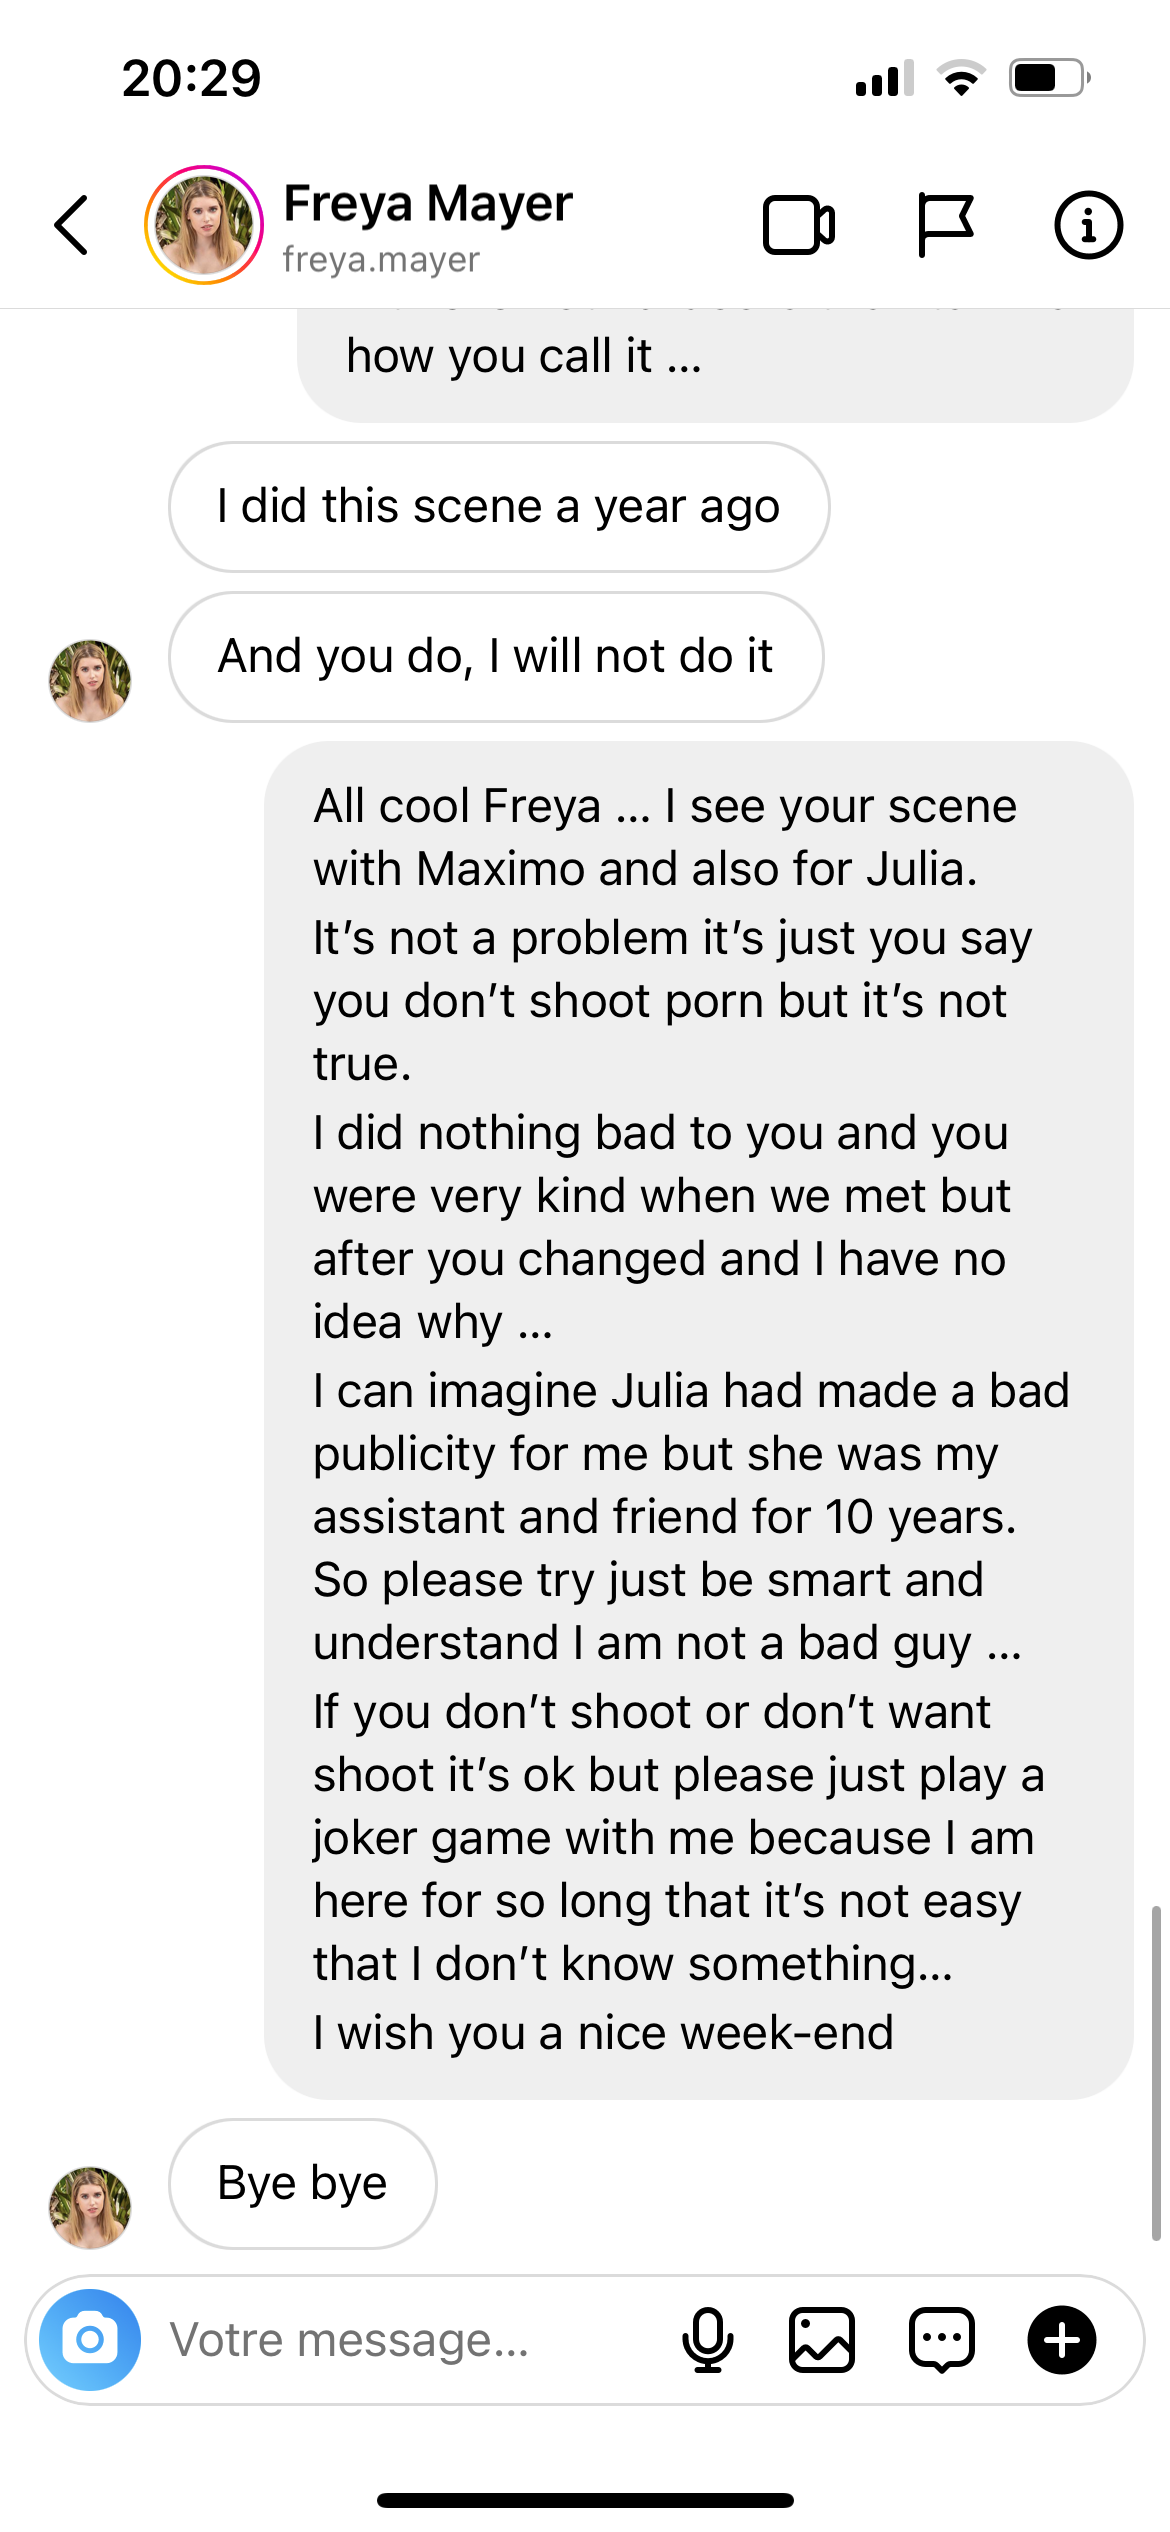
Task: Open the photo gallery picker icon
Action: point(822,2340)
